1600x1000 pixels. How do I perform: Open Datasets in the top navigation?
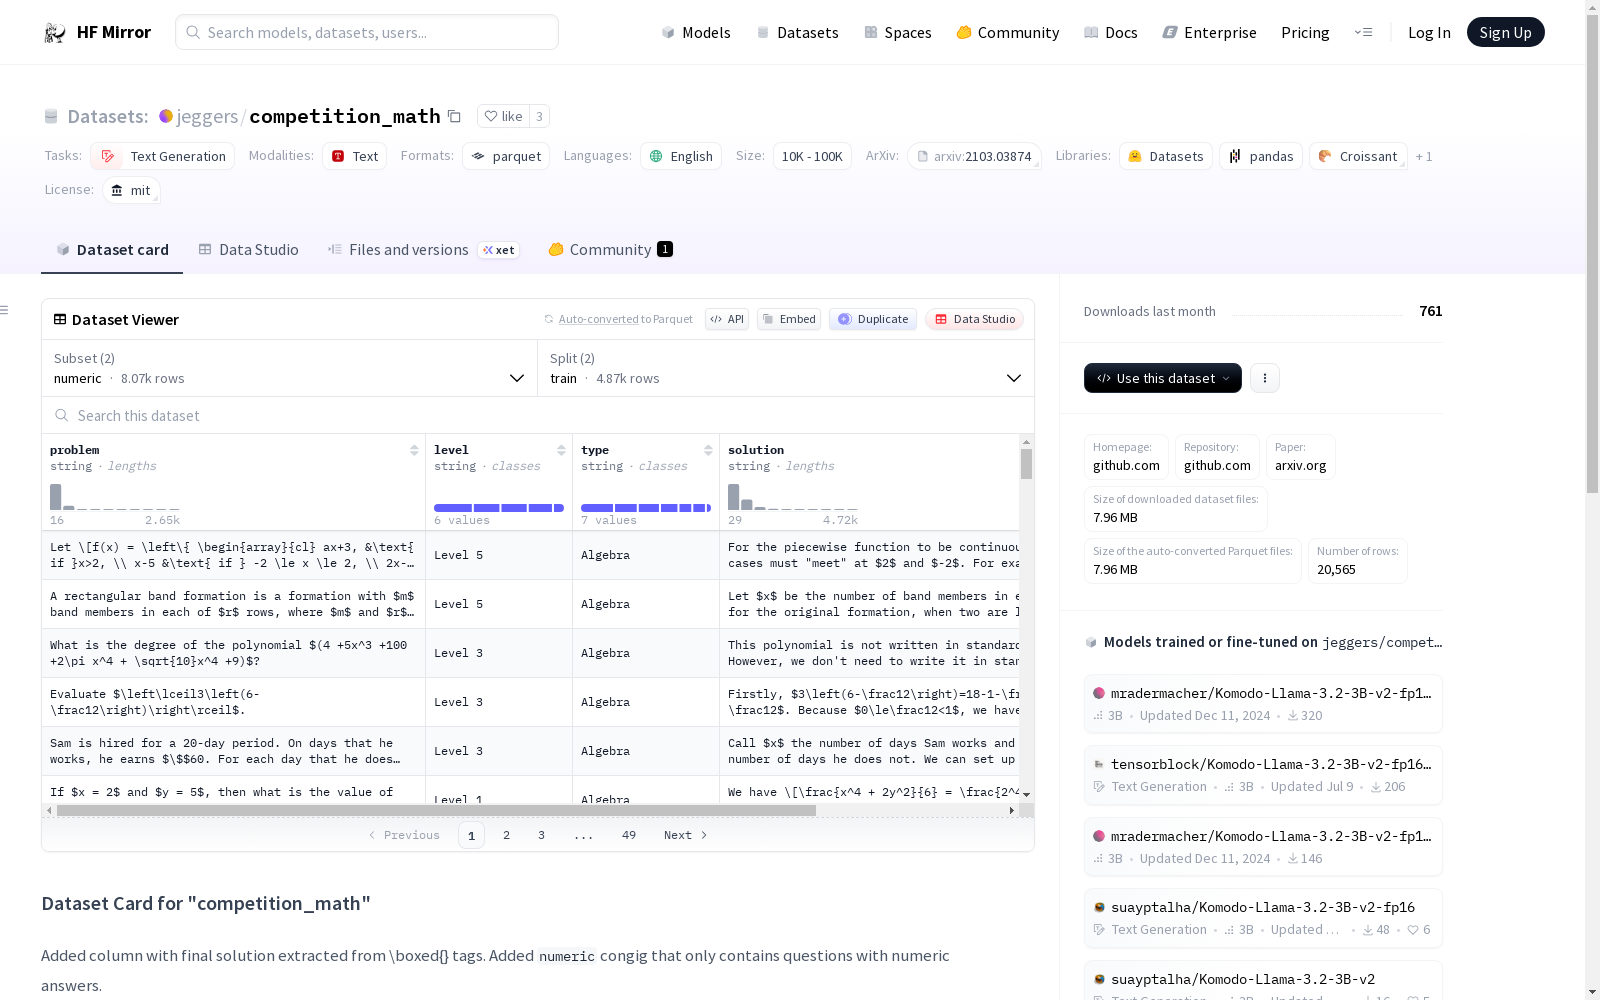tap(797, 33)
